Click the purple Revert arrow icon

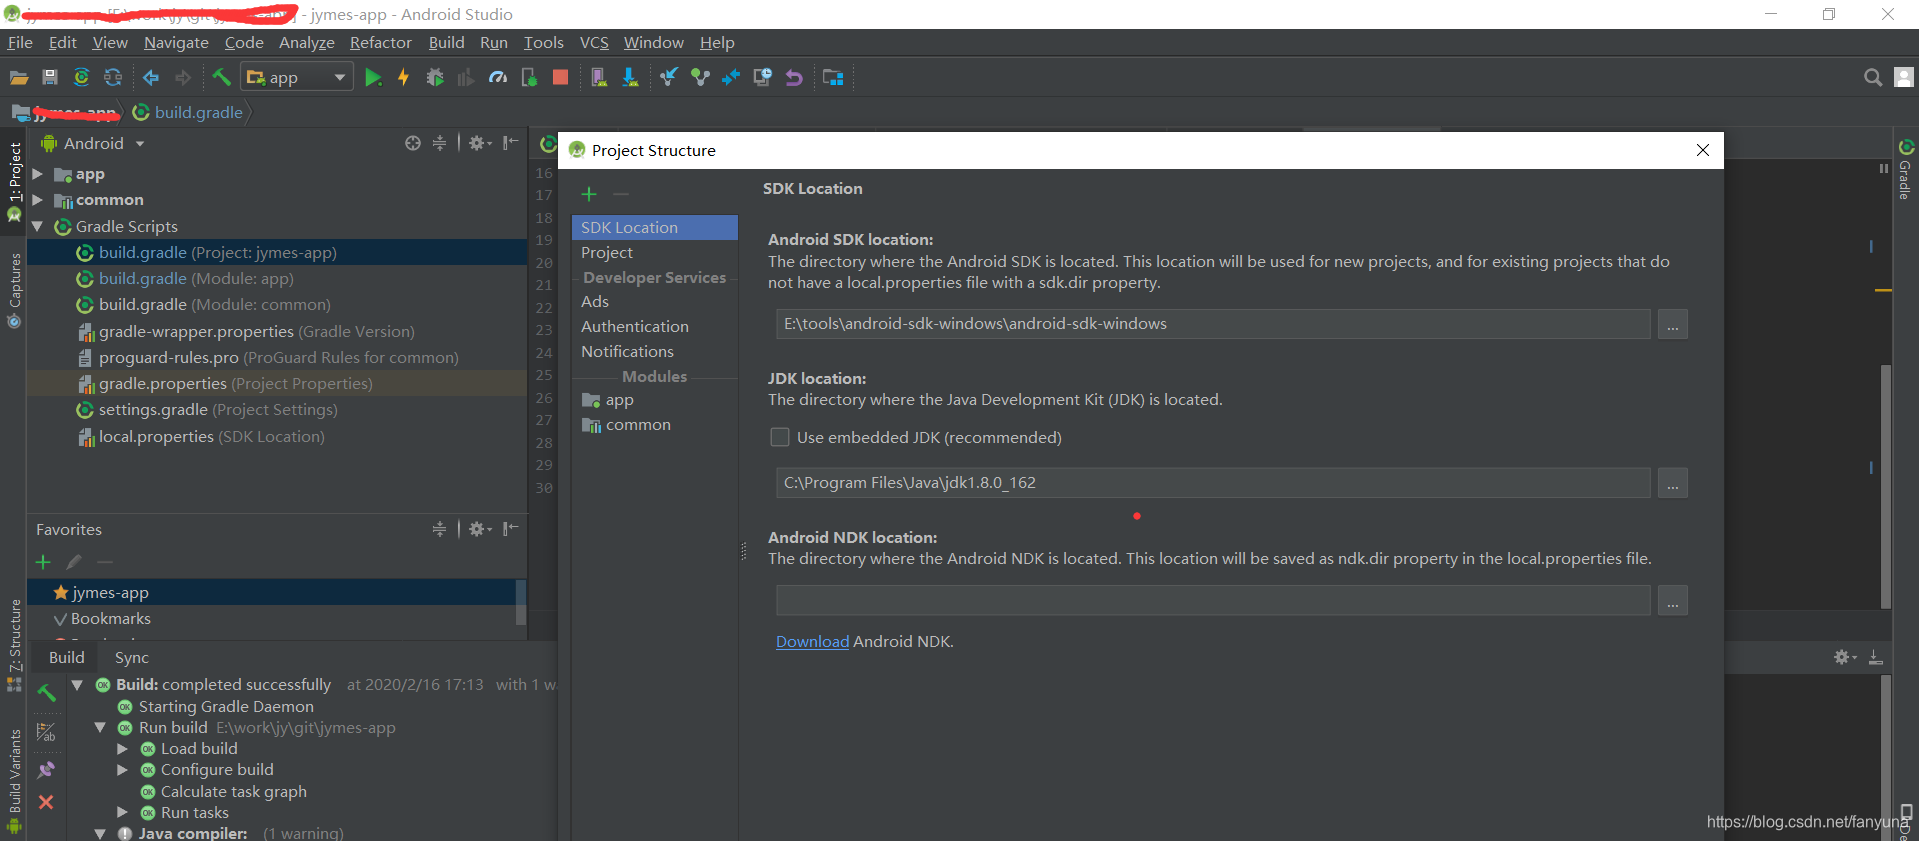pyautogui.click(x=794, y=77)
